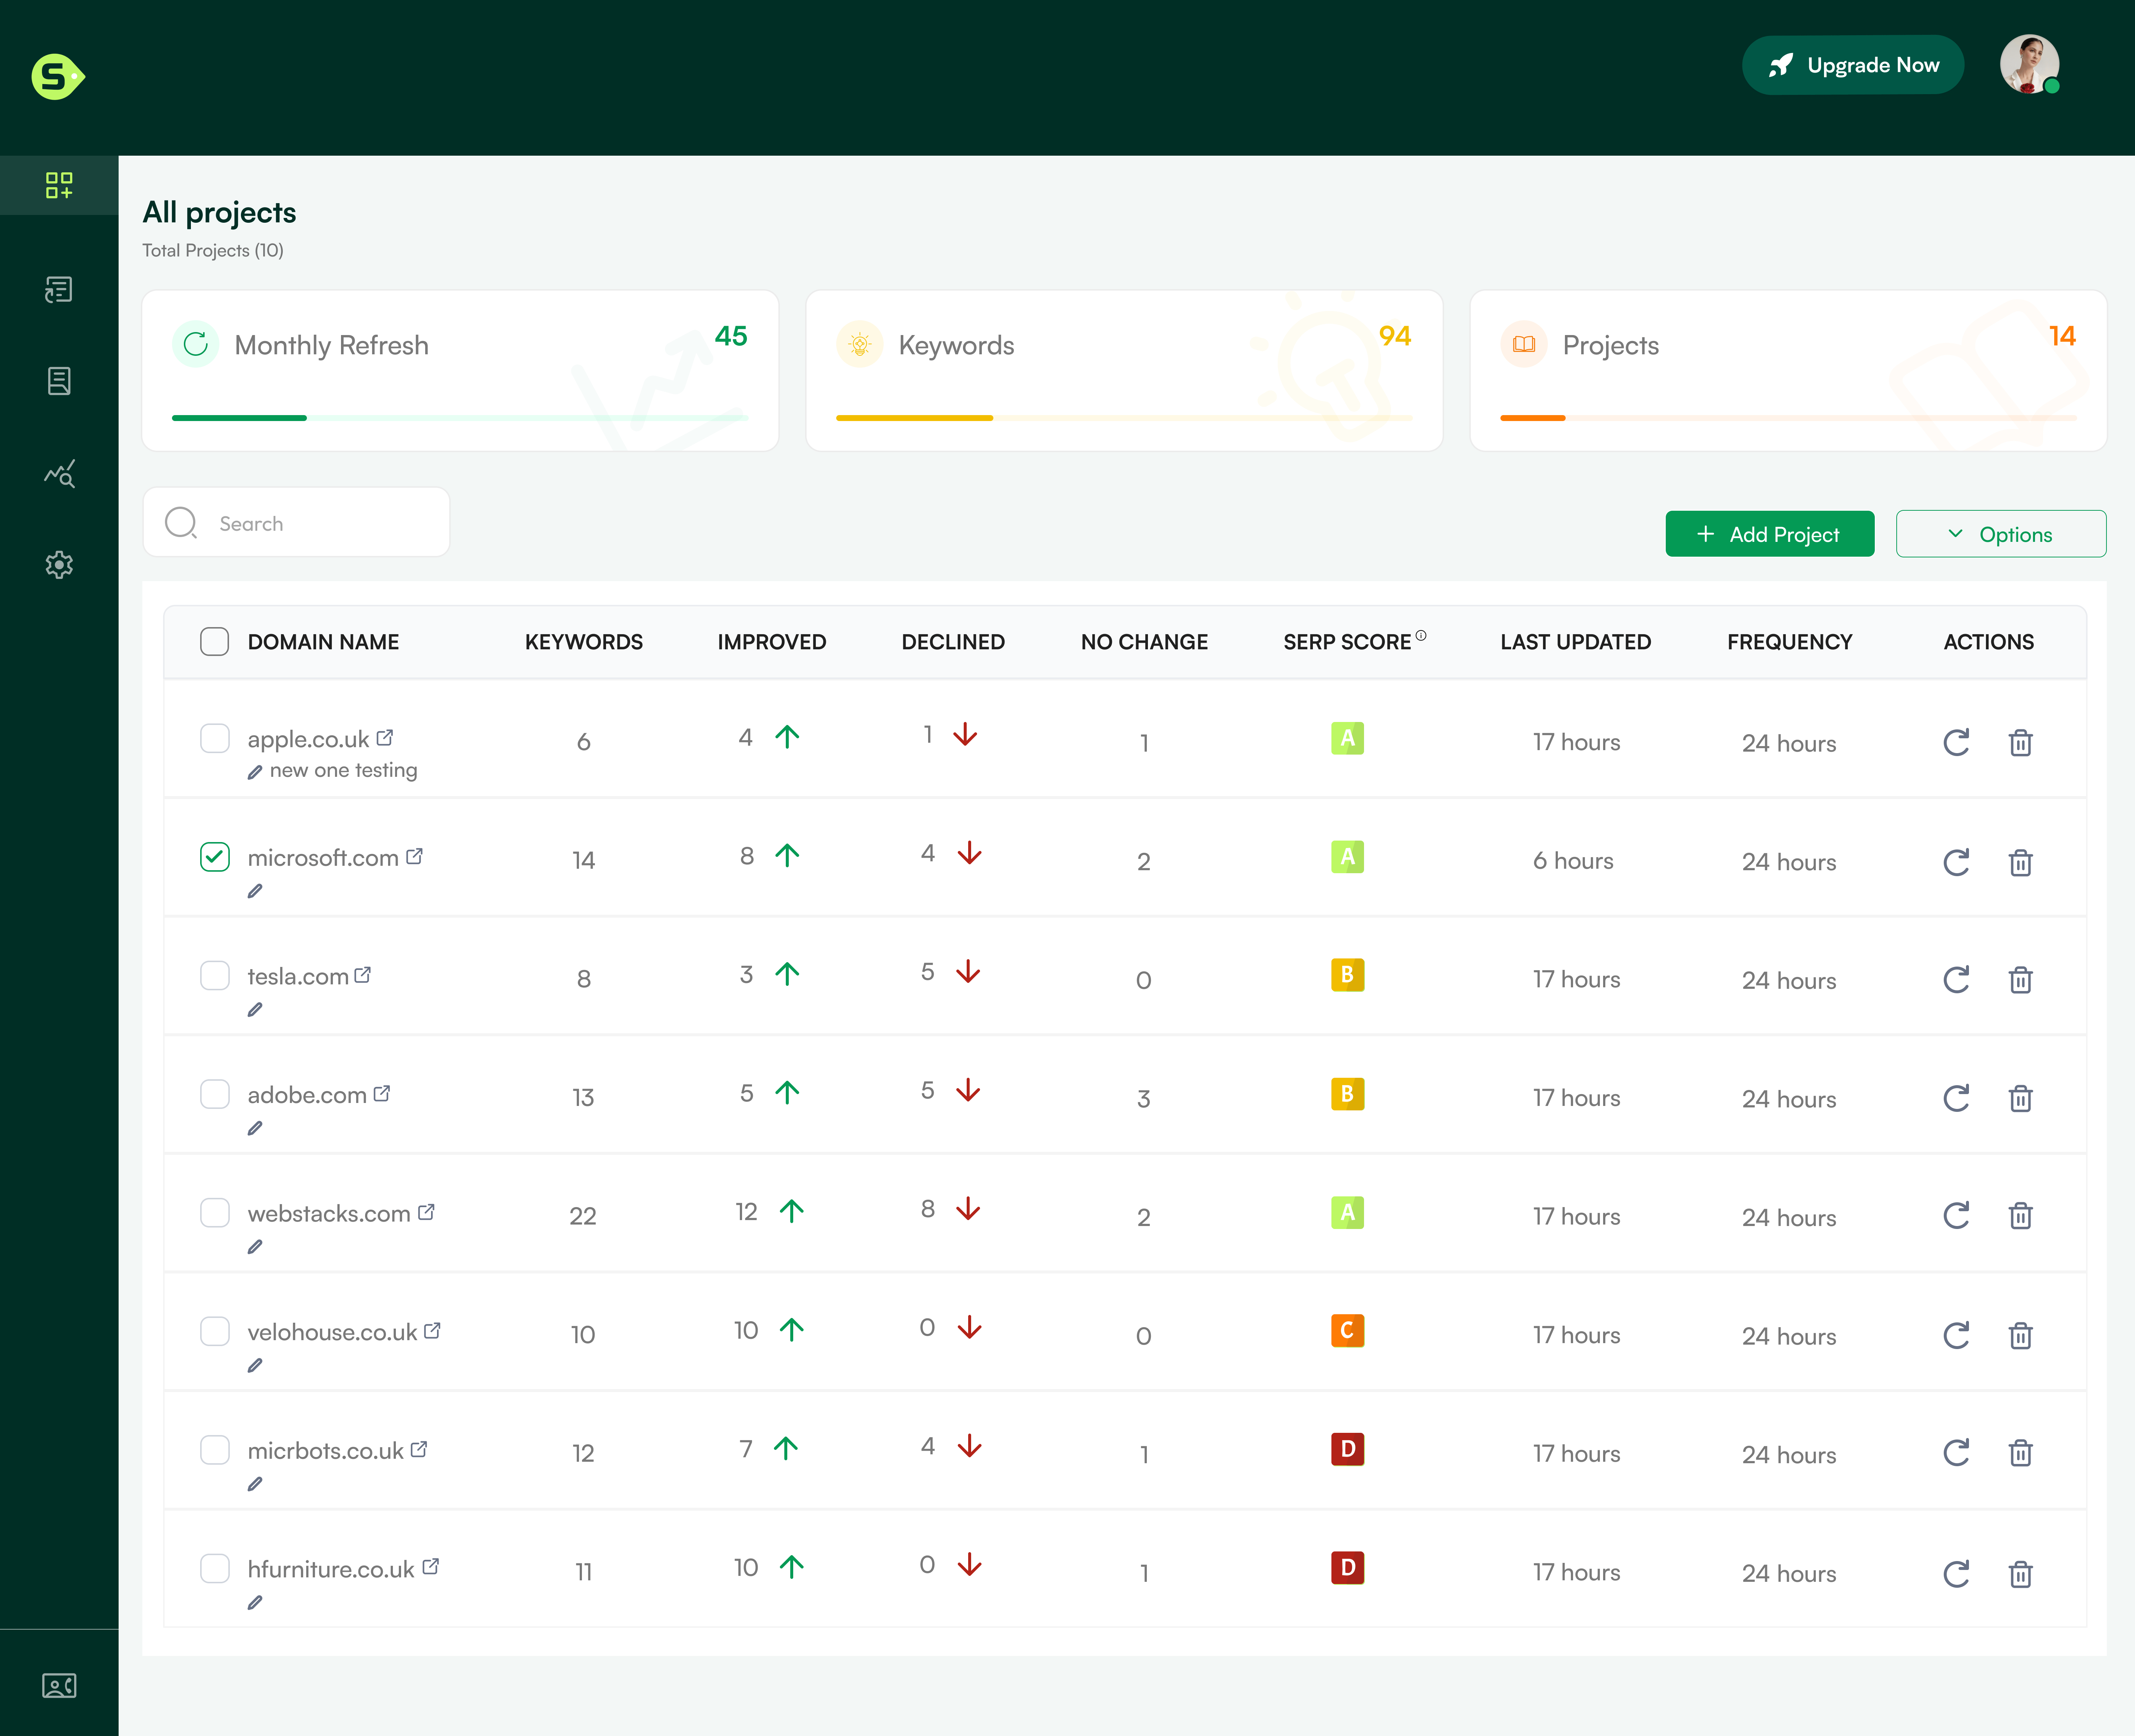Click the Projects progress bar

(x=1788, y=418)
